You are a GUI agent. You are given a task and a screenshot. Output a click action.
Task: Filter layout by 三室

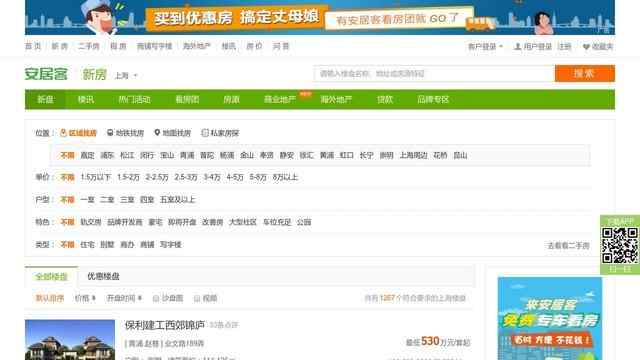tap(127, 200)
